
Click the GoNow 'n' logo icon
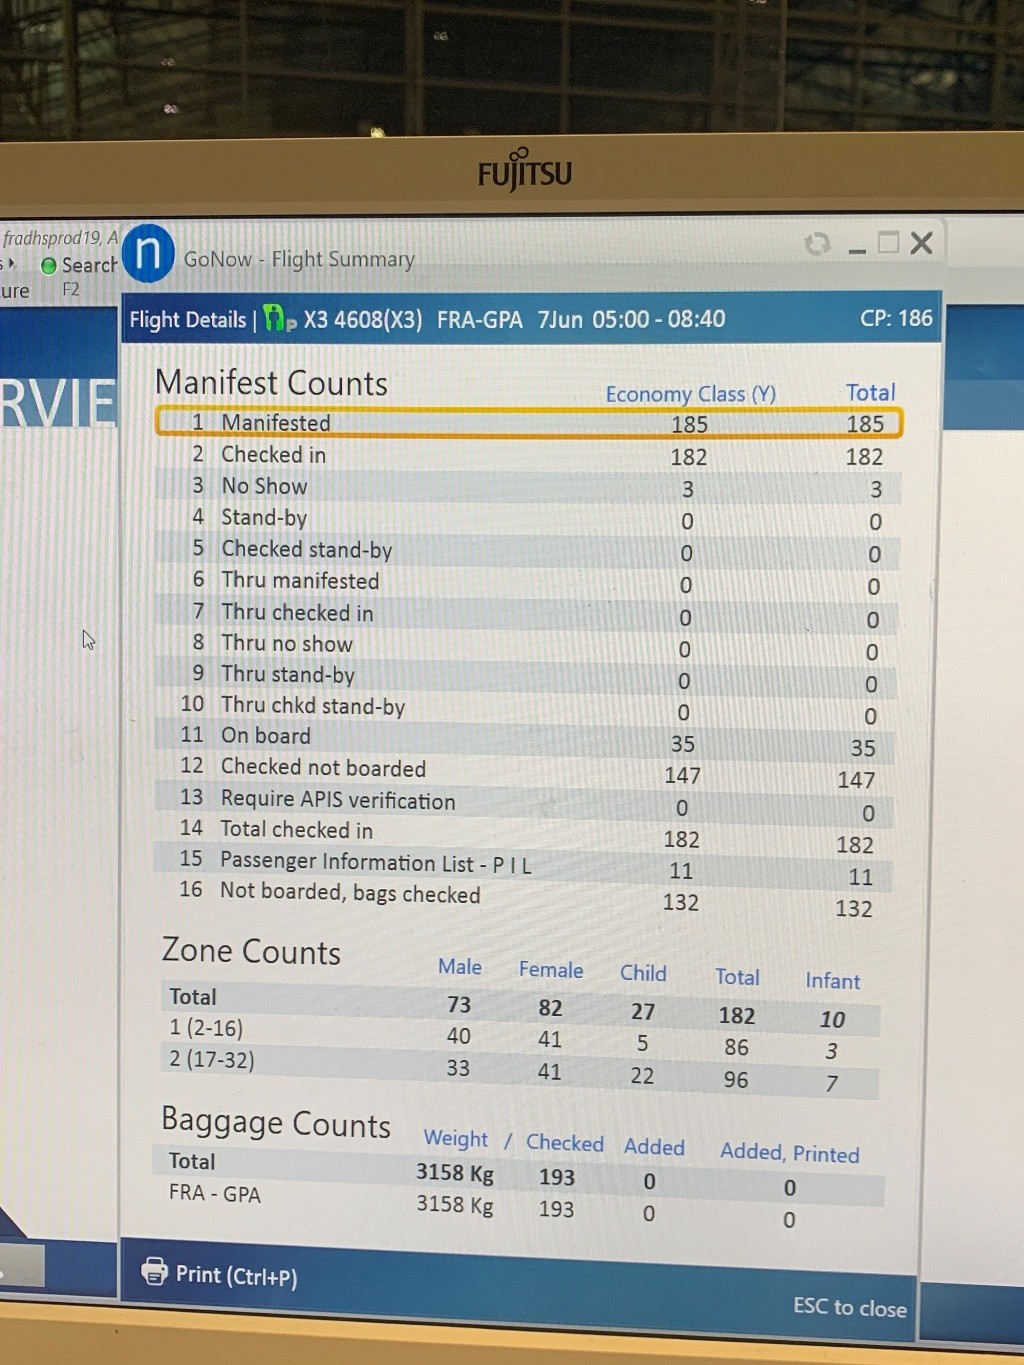(148, 254)
